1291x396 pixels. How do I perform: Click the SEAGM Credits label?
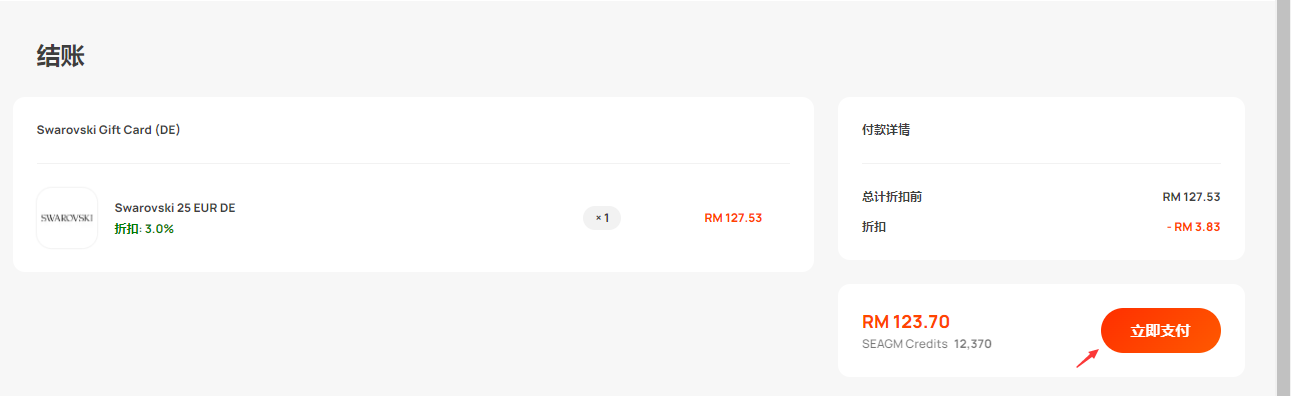(905, 344)
